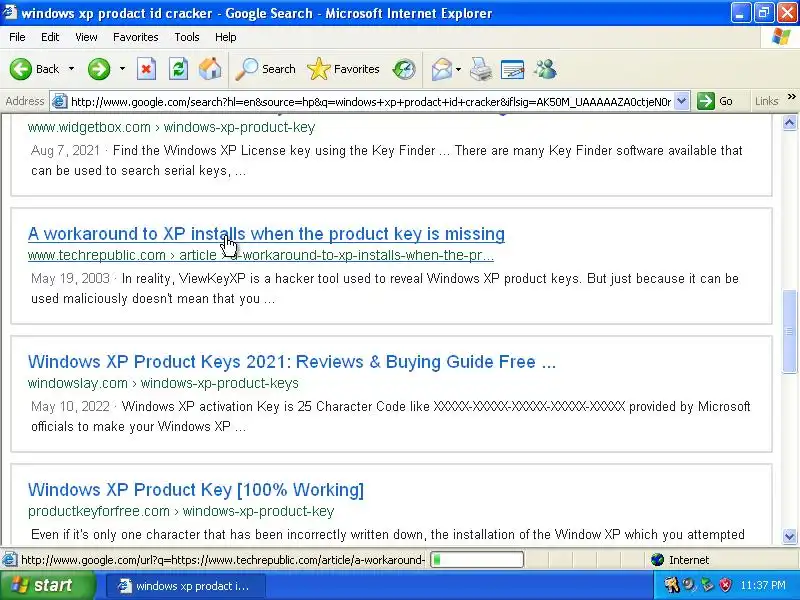Click inside the Address URL field
The height and width of the screenshot is (600, 800).
click(371, 102)
